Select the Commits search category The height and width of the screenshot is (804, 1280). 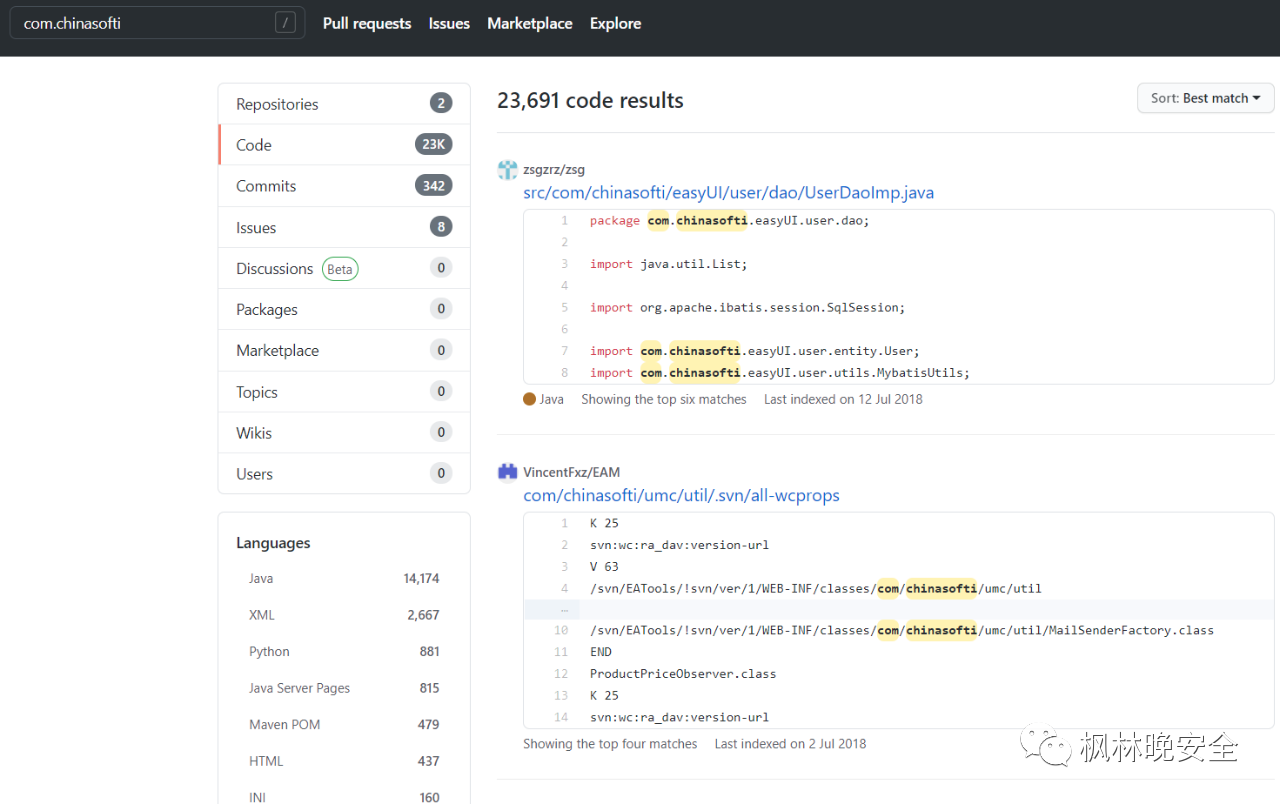[x=344, y=186]
